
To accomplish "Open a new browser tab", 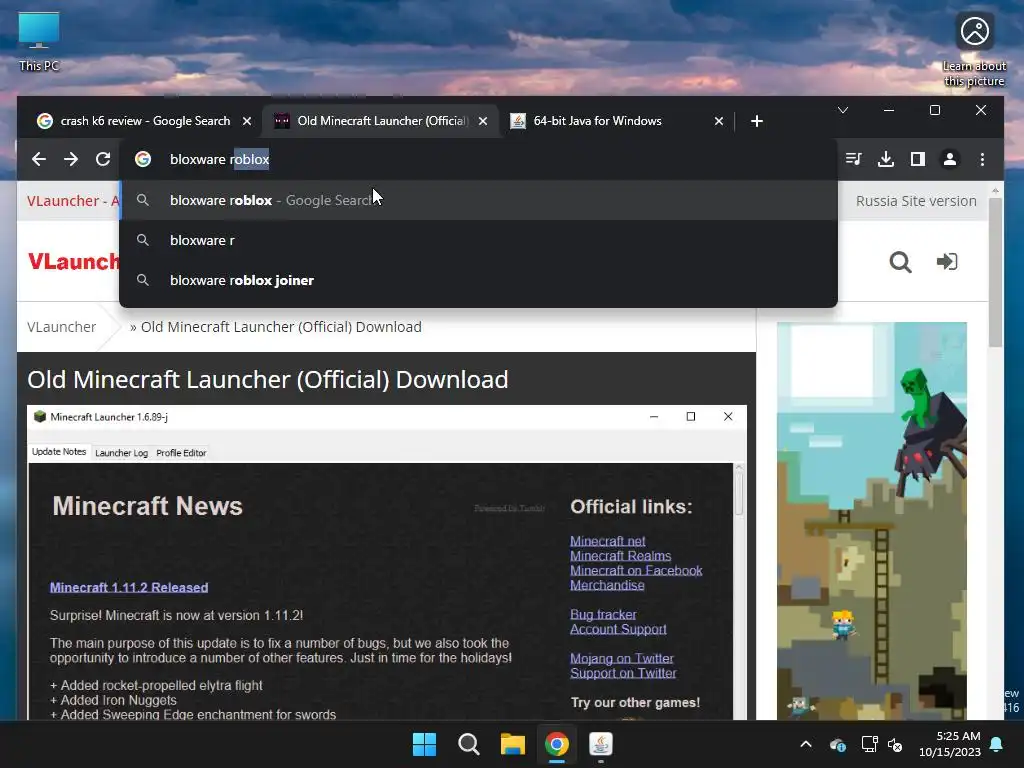I will 756,121.
